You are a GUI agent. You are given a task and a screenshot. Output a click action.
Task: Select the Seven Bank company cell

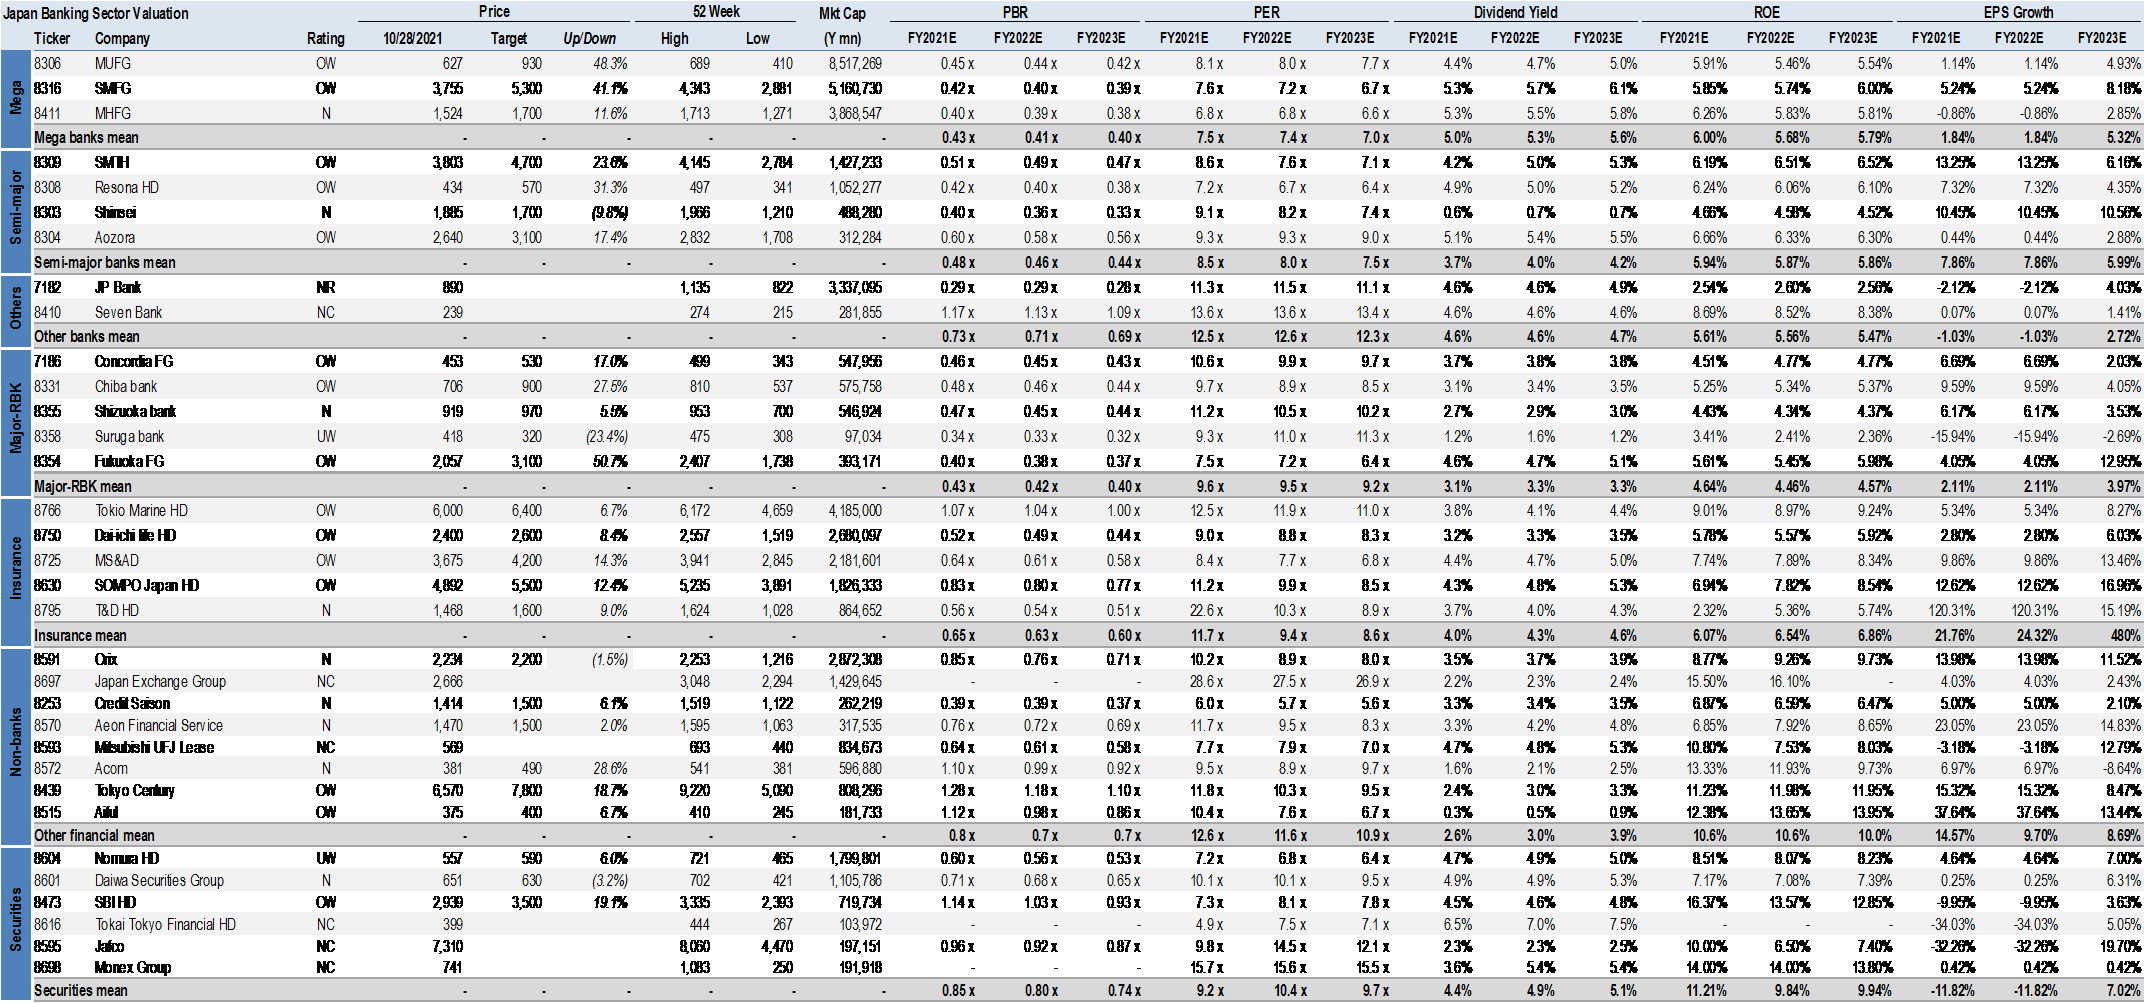128,312
